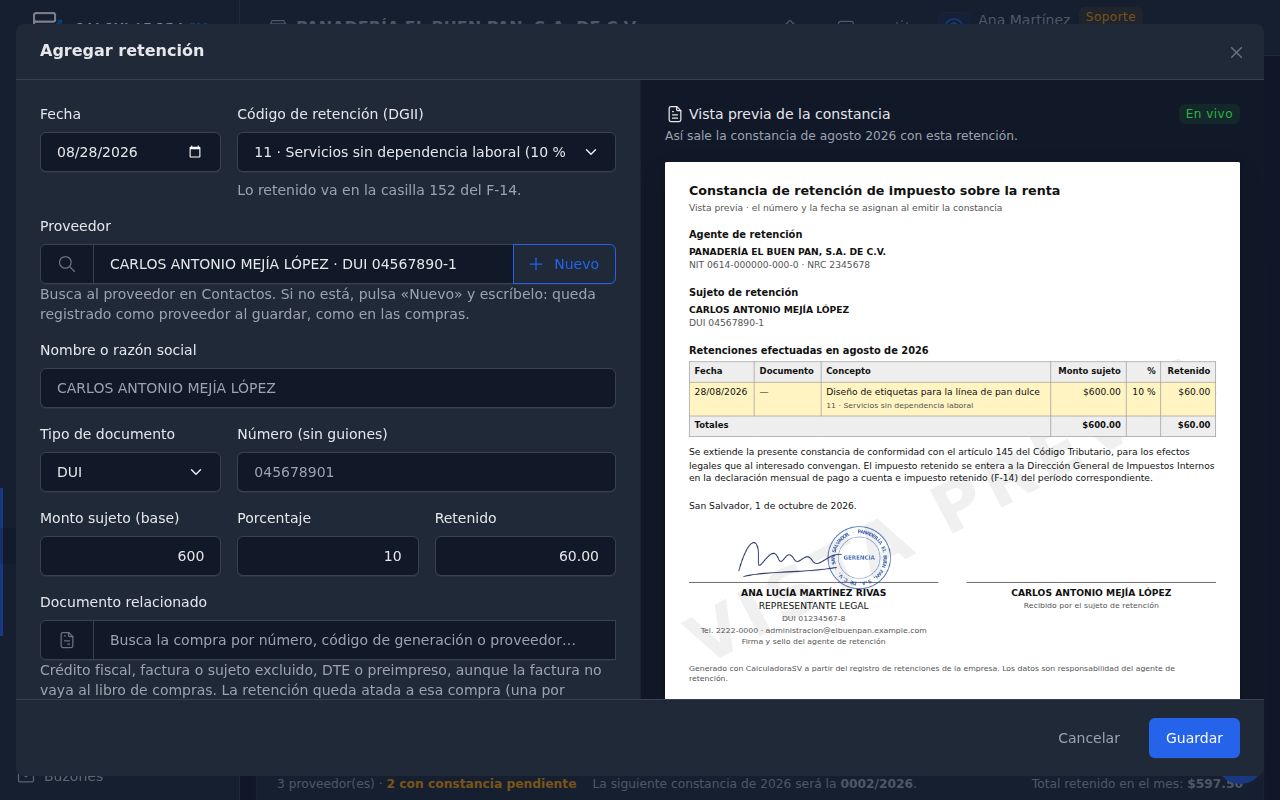Click San Salvador, 1 de octubre de 2026

click(x=772, y=506)
